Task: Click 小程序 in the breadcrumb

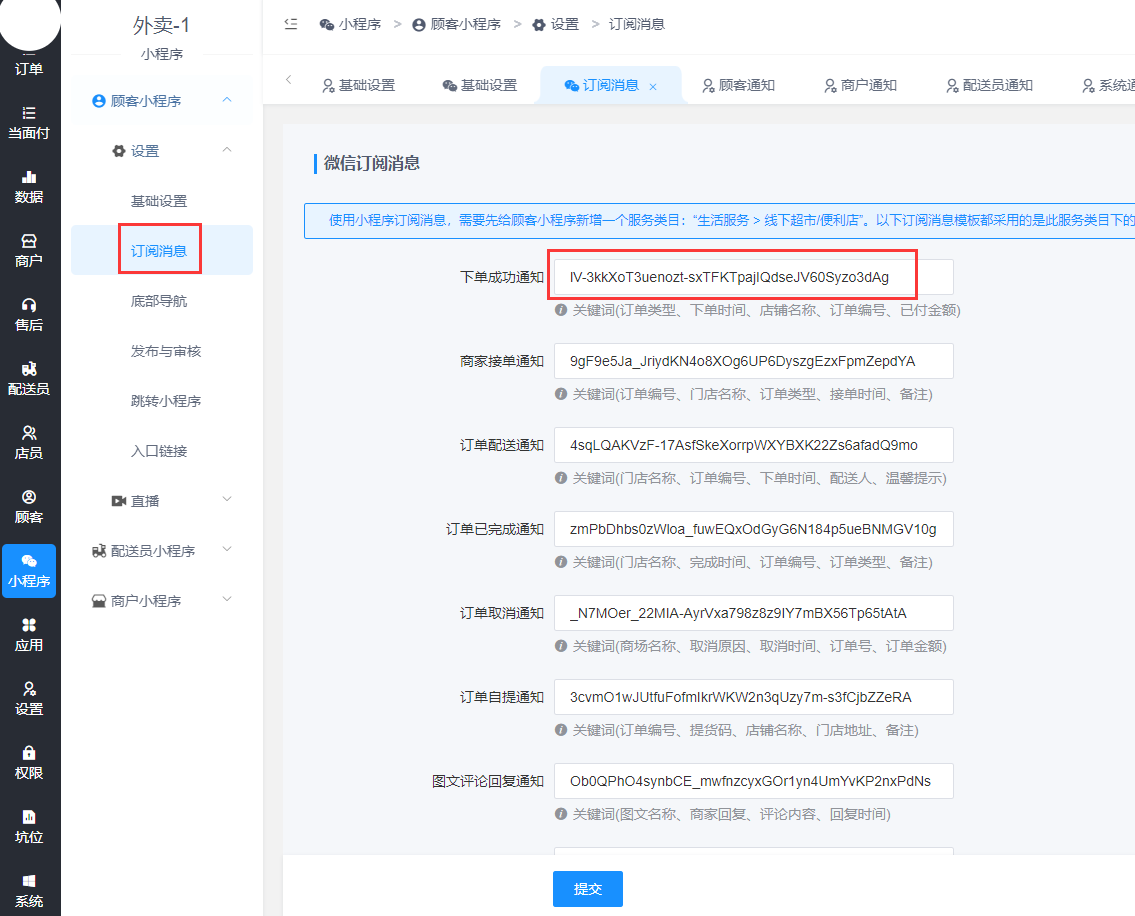Action: pos(350,24)
